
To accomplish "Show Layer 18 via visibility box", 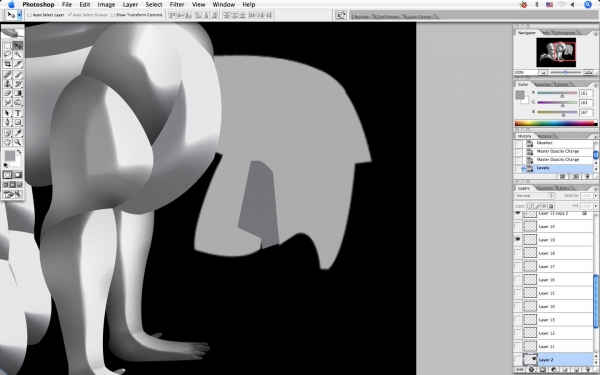I will [x=518, y=253].
